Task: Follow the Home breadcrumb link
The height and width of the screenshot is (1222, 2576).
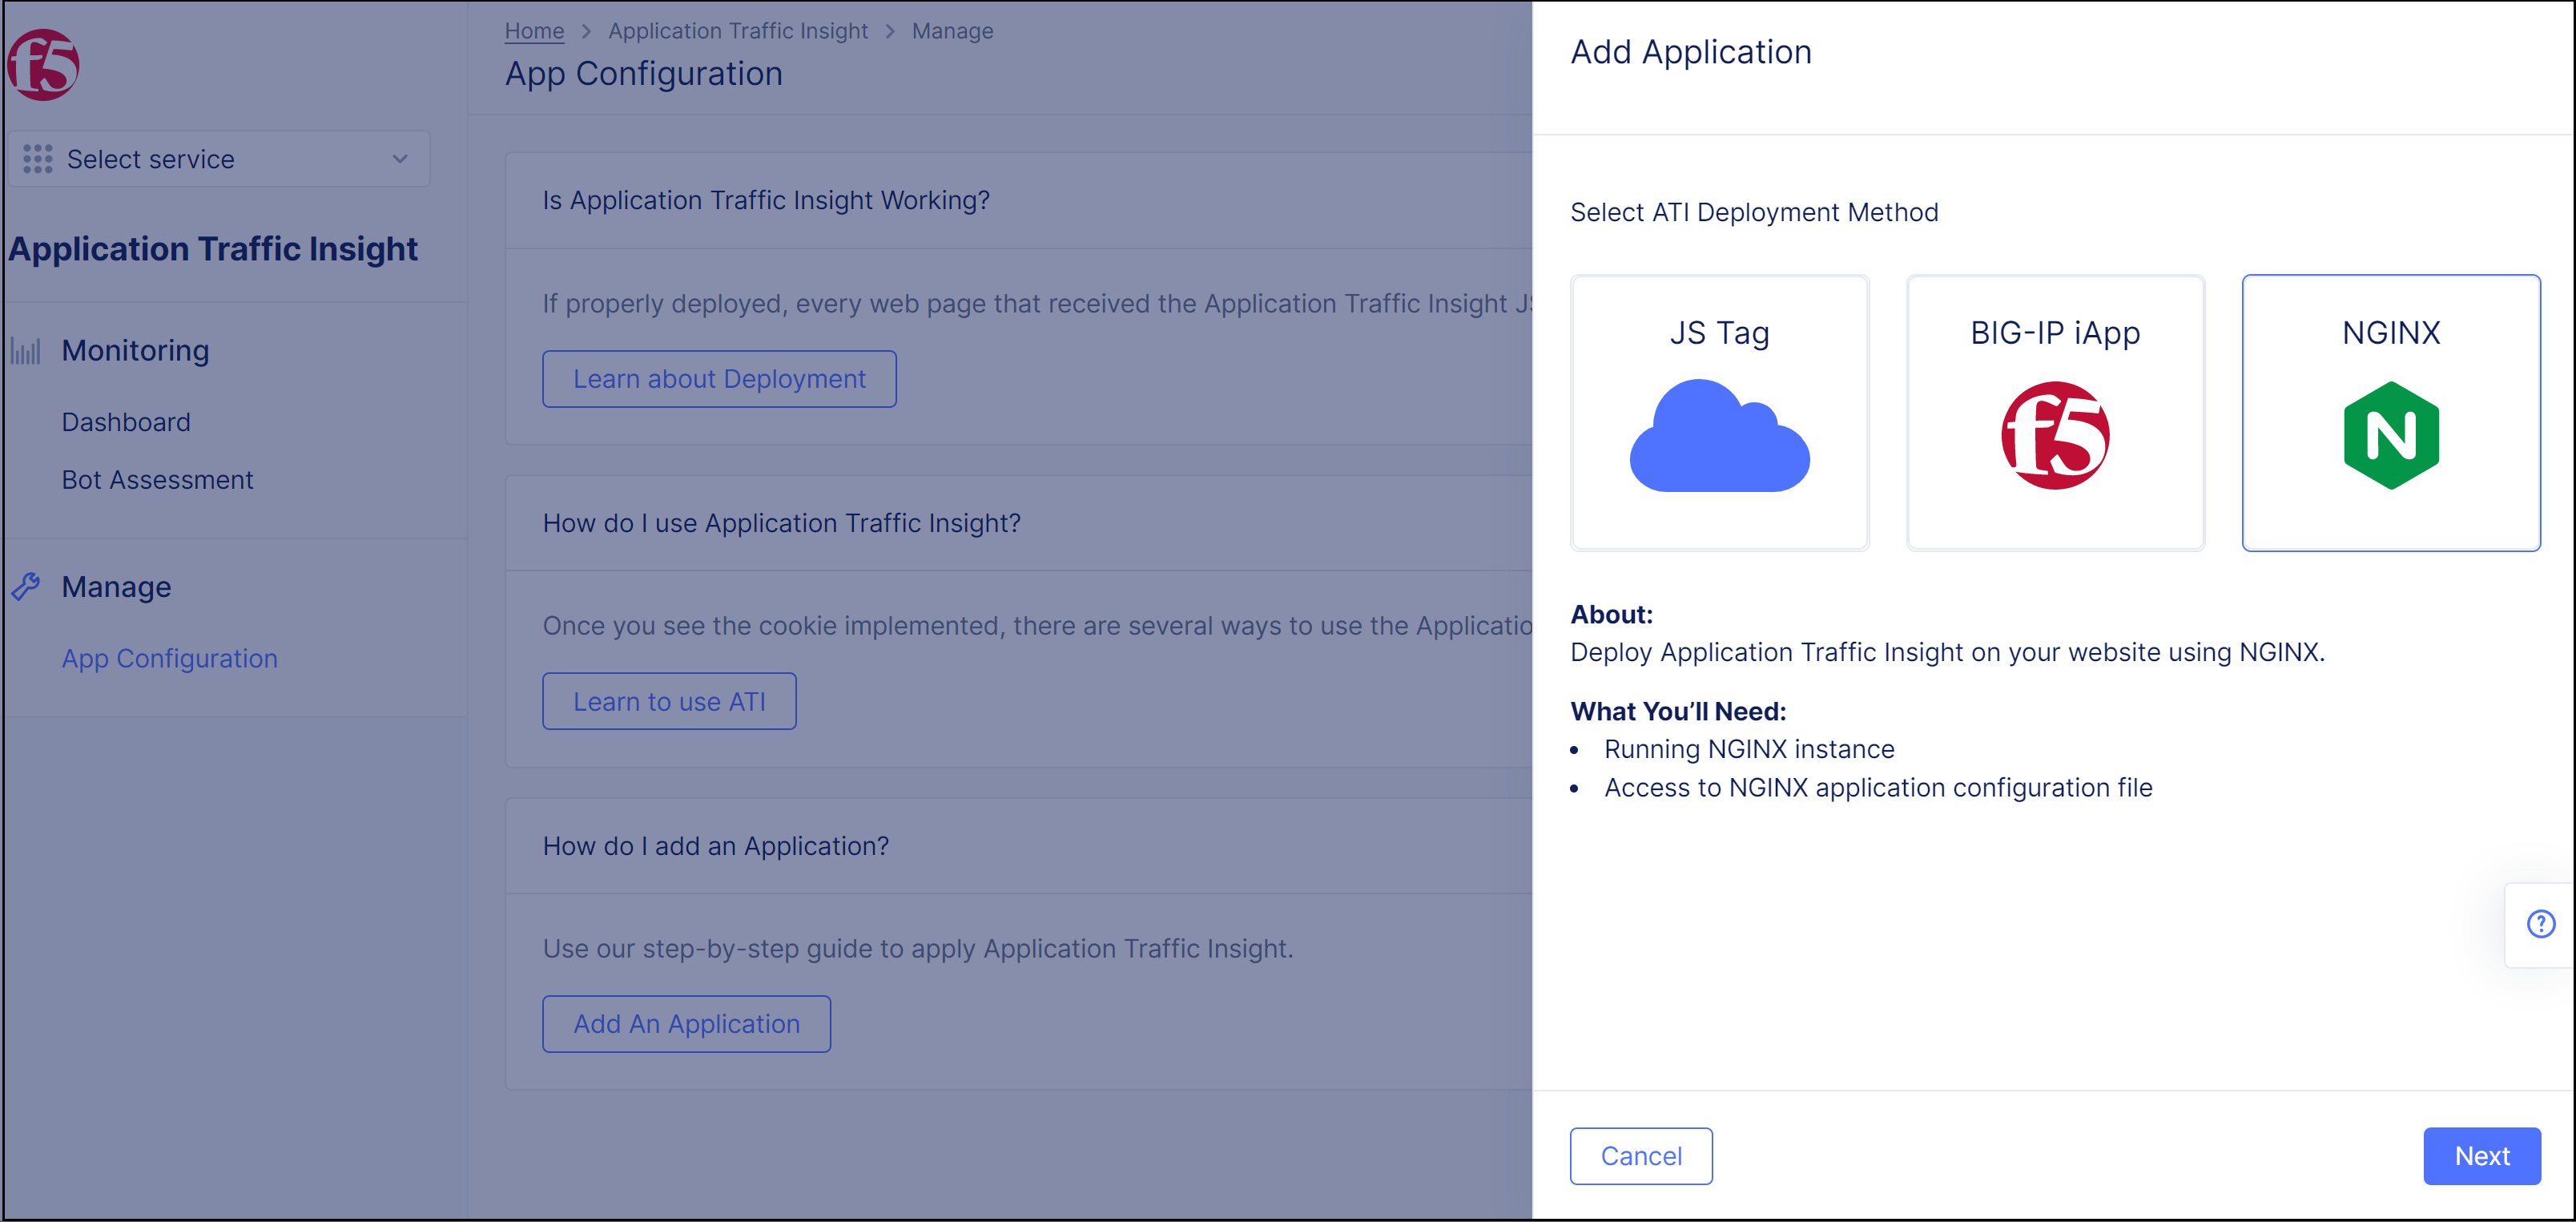Action: (x=534, y=30)
